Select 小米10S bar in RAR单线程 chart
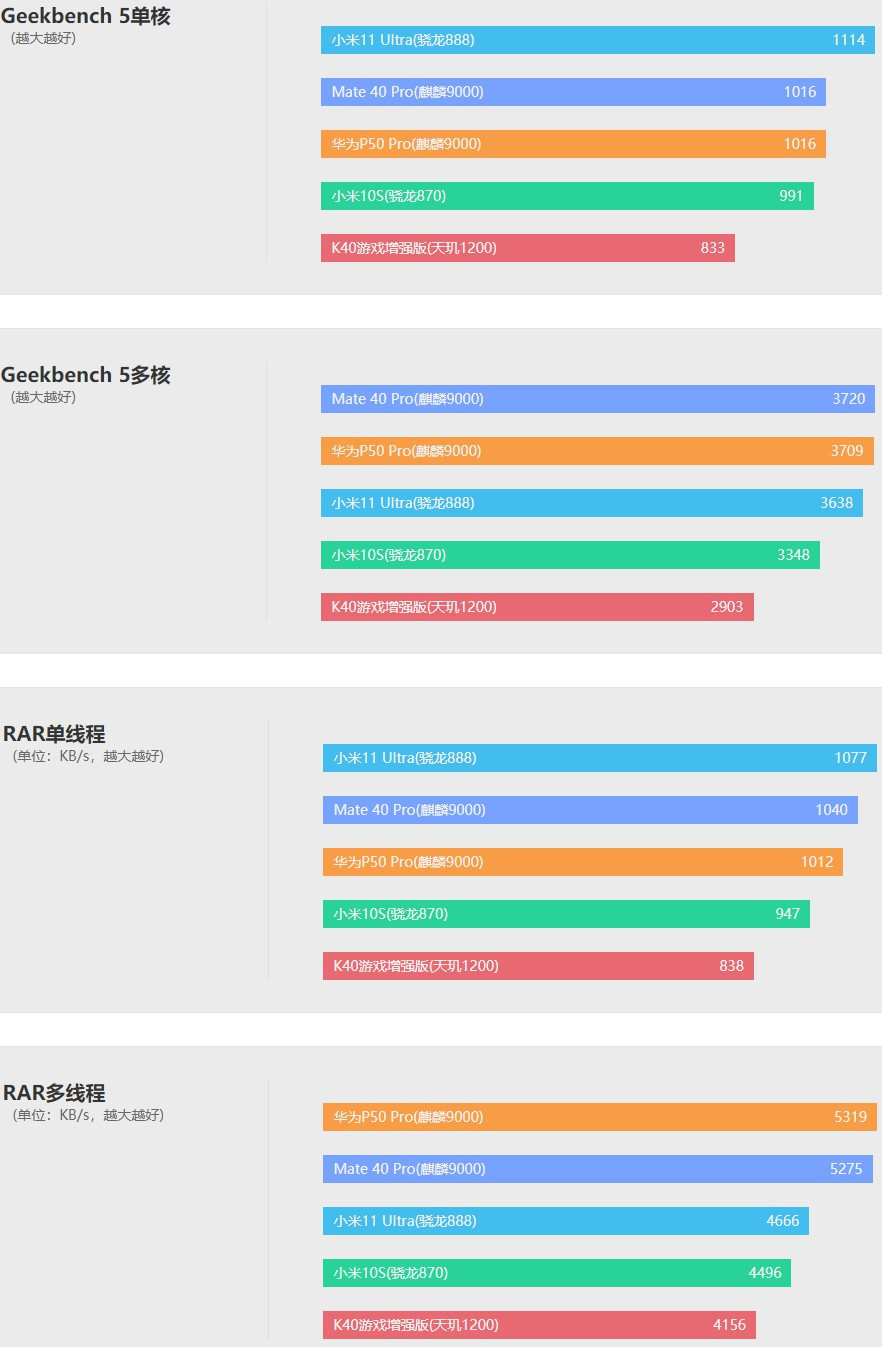The image size is (882, 1347). coord(566,914)
